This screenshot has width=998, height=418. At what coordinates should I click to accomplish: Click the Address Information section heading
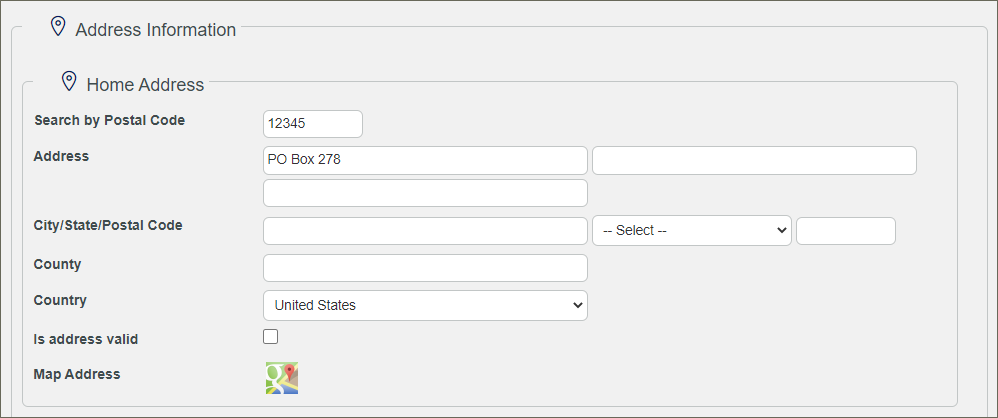tap(156, 30)
